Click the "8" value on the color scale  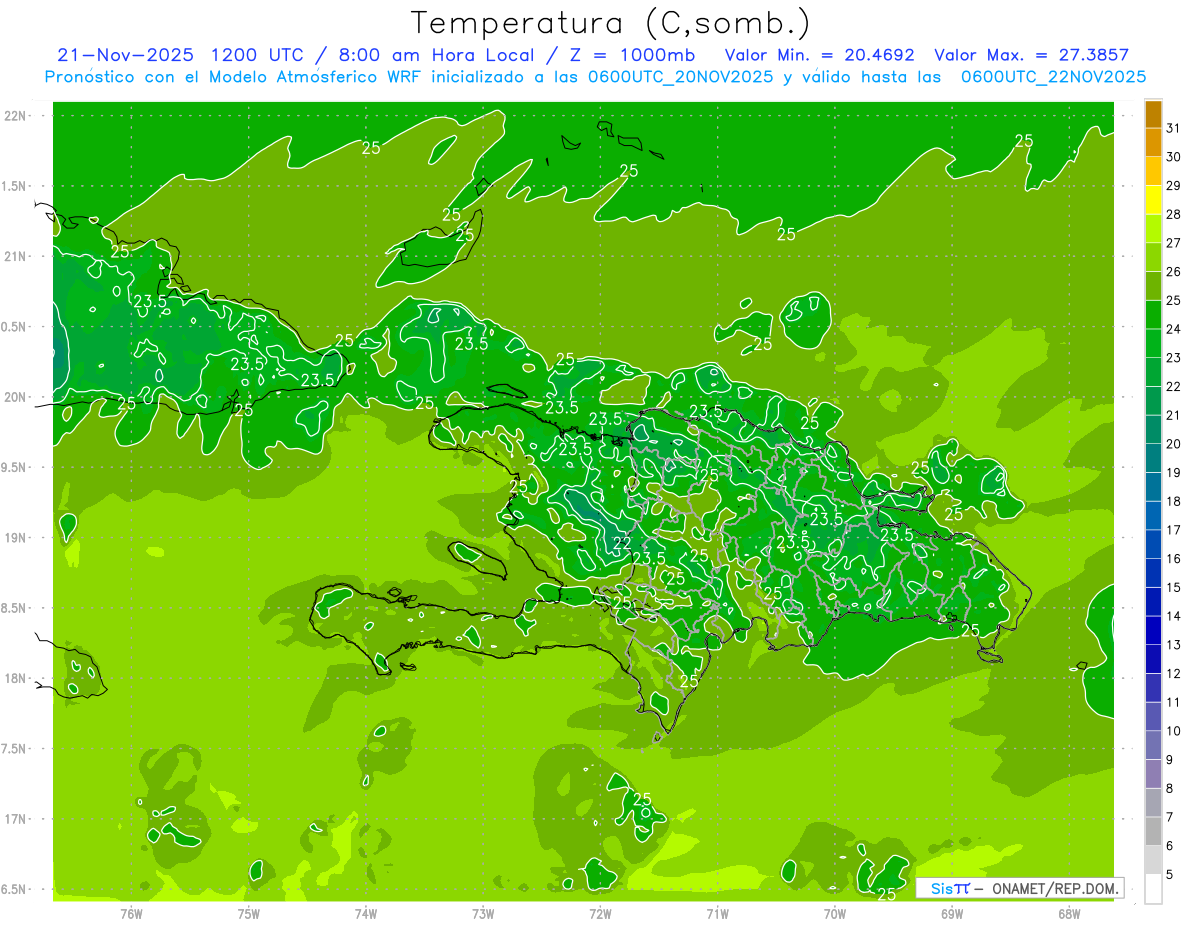point(1170,789)
